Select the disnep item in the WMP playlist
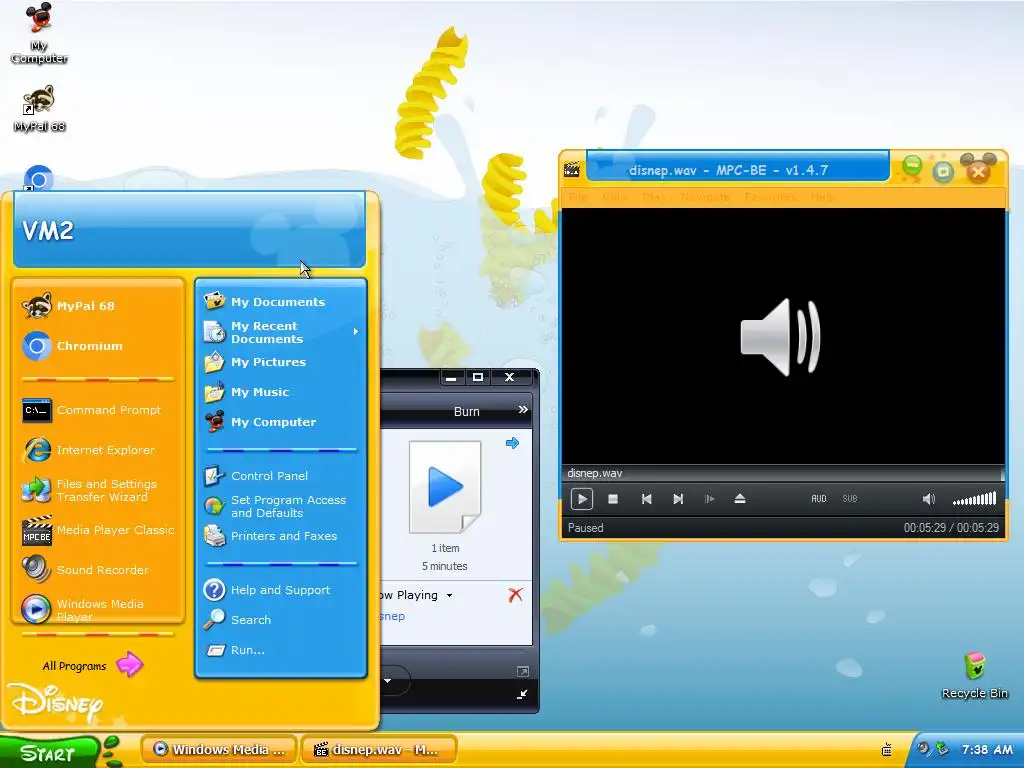 (x=392, y=616)
